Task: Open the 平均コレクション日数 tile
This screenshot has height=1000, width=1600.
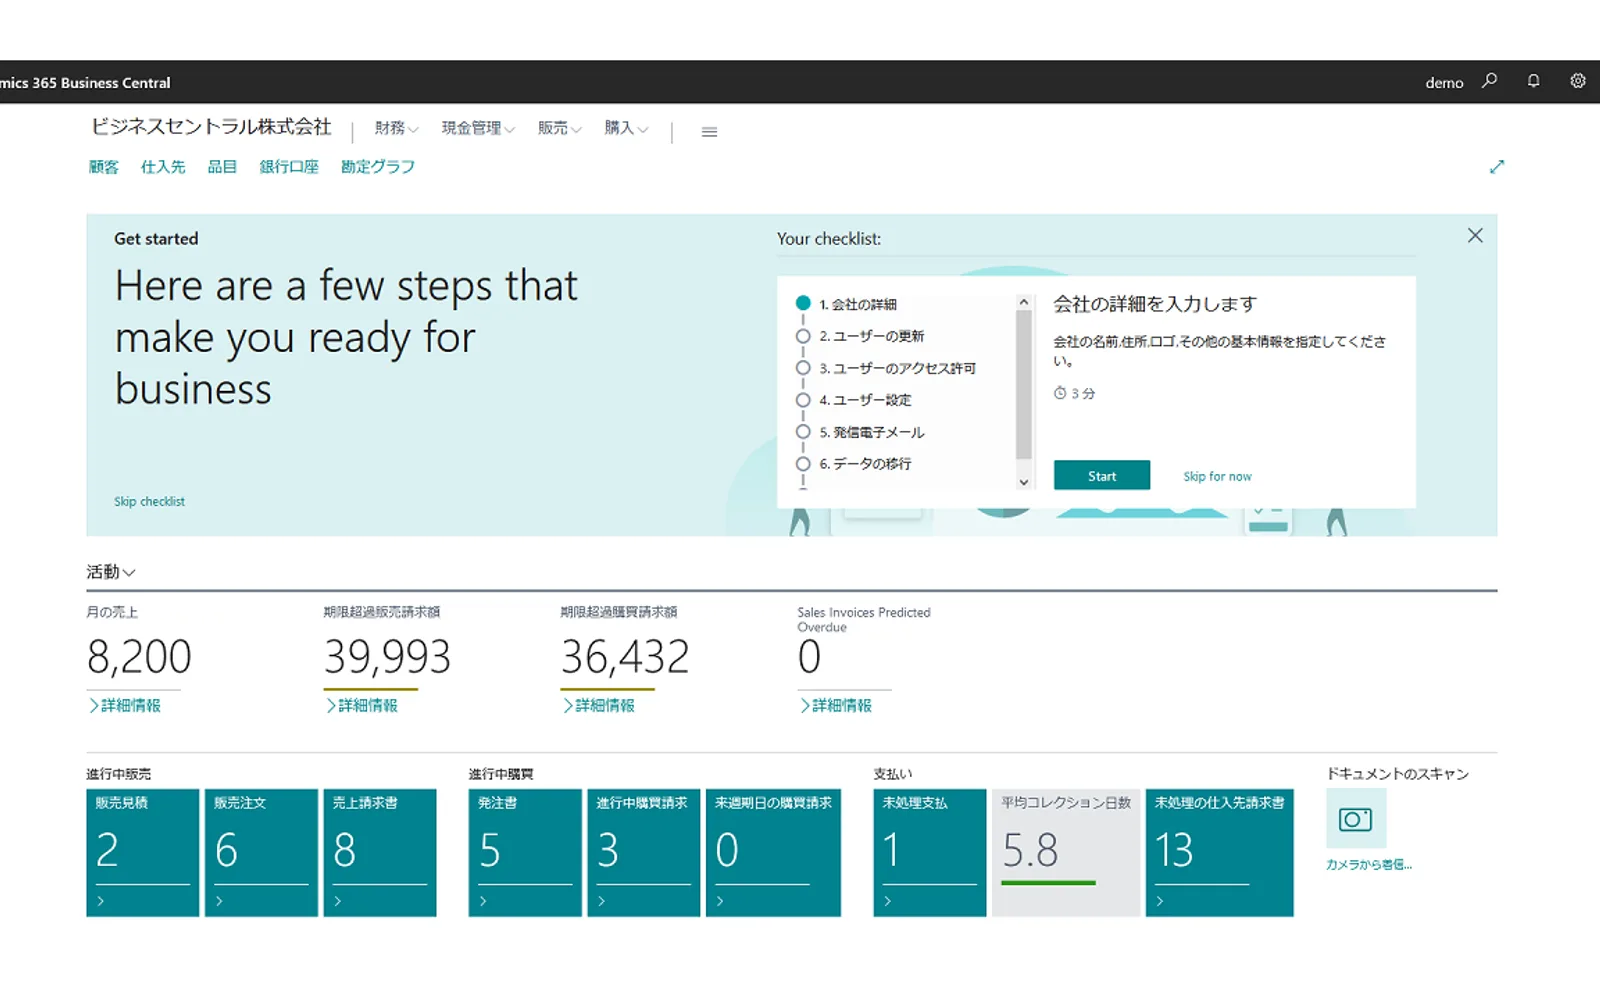Action: coord(1066,853)
